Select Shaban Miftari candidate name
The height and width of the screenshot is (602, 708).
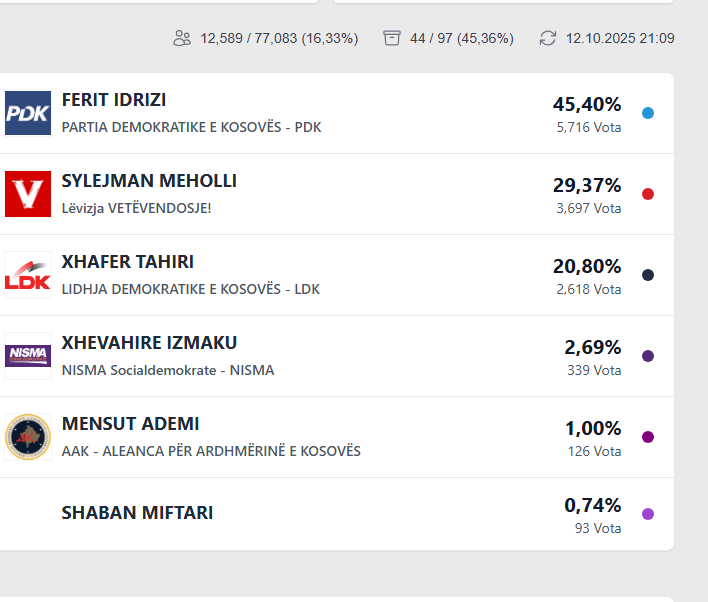click(137, 513)
